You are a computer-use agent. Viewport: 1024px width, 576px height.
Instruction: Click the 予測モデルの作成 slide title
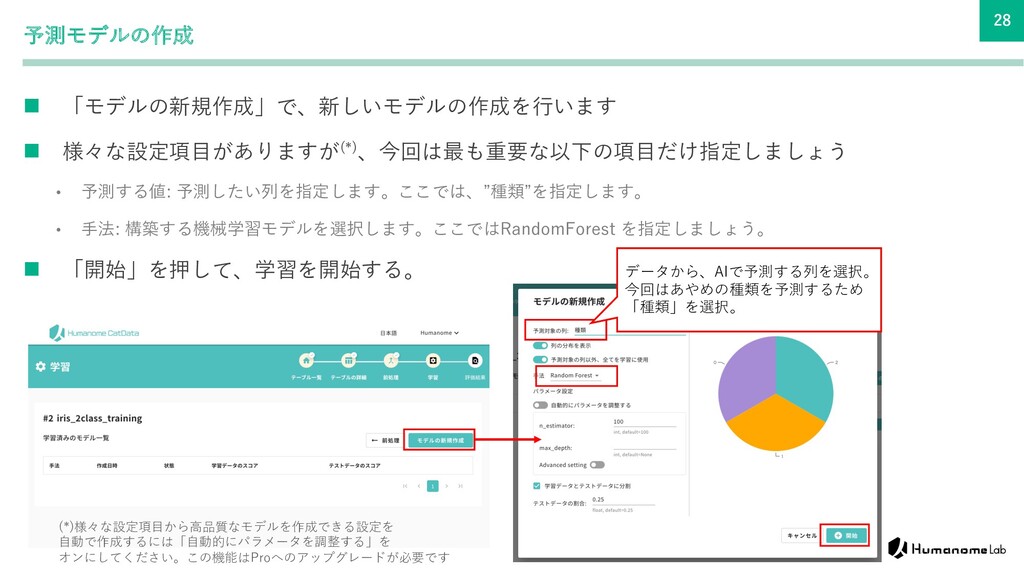109,35
